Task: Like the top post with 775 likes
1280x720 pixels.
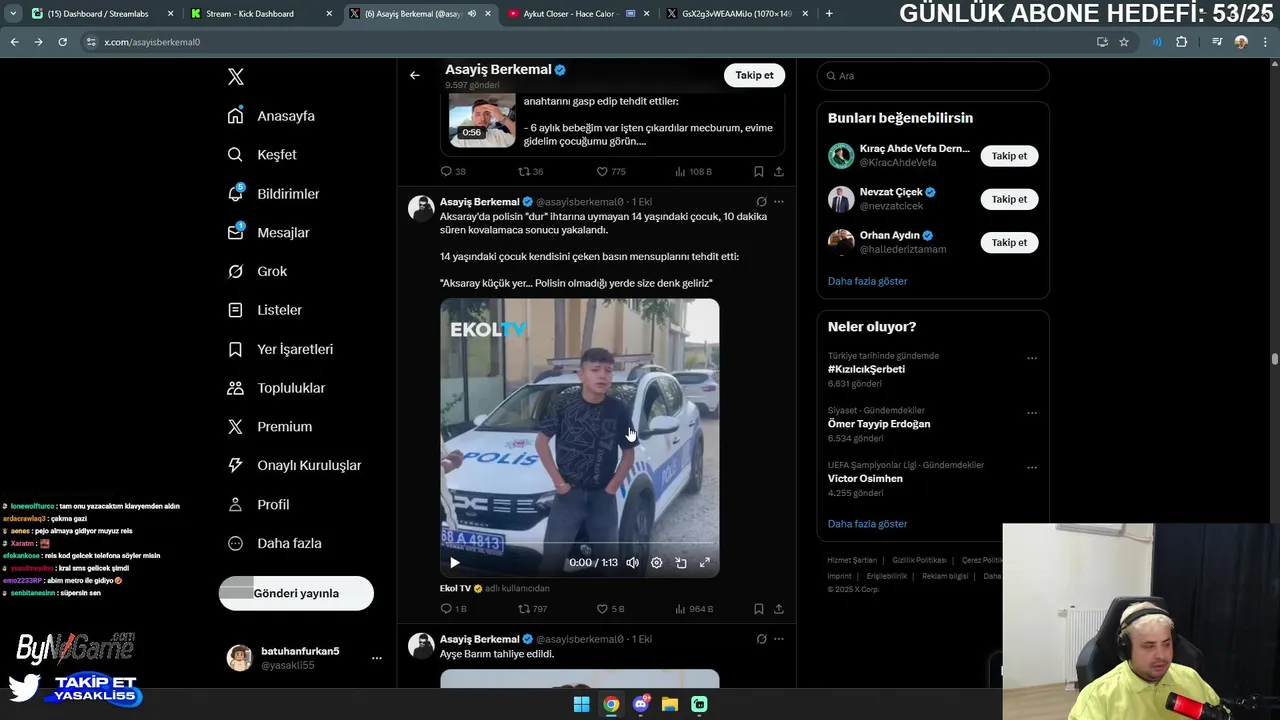Action: [x=611, y=172]
